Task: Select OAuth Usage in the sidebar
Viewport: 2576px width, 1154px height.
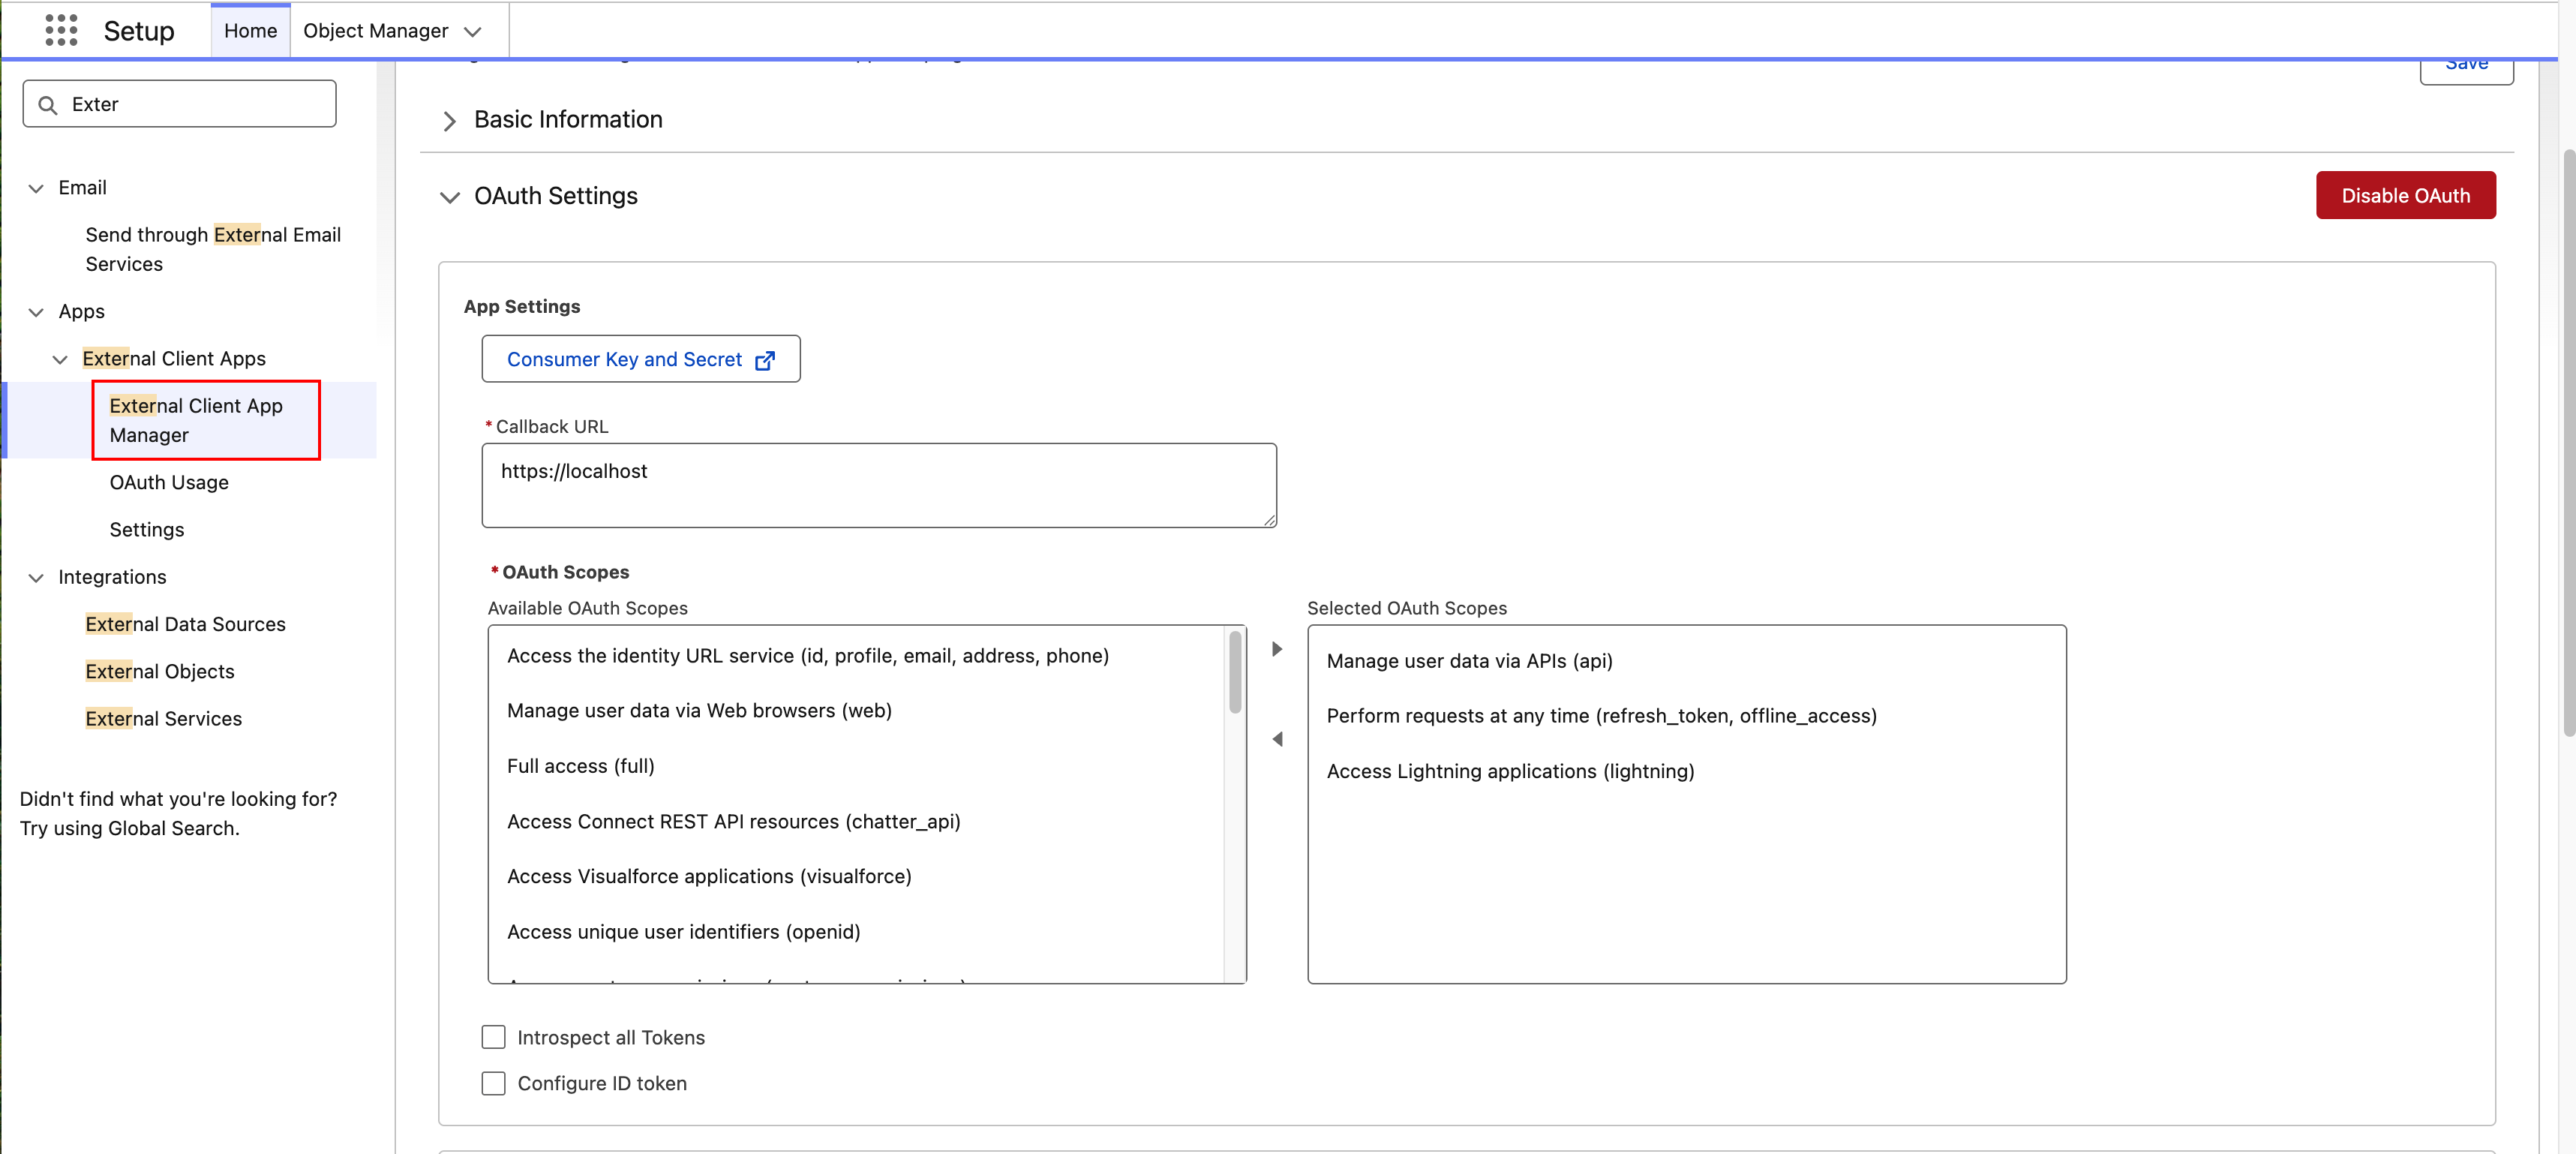Action: click(168, 482)
